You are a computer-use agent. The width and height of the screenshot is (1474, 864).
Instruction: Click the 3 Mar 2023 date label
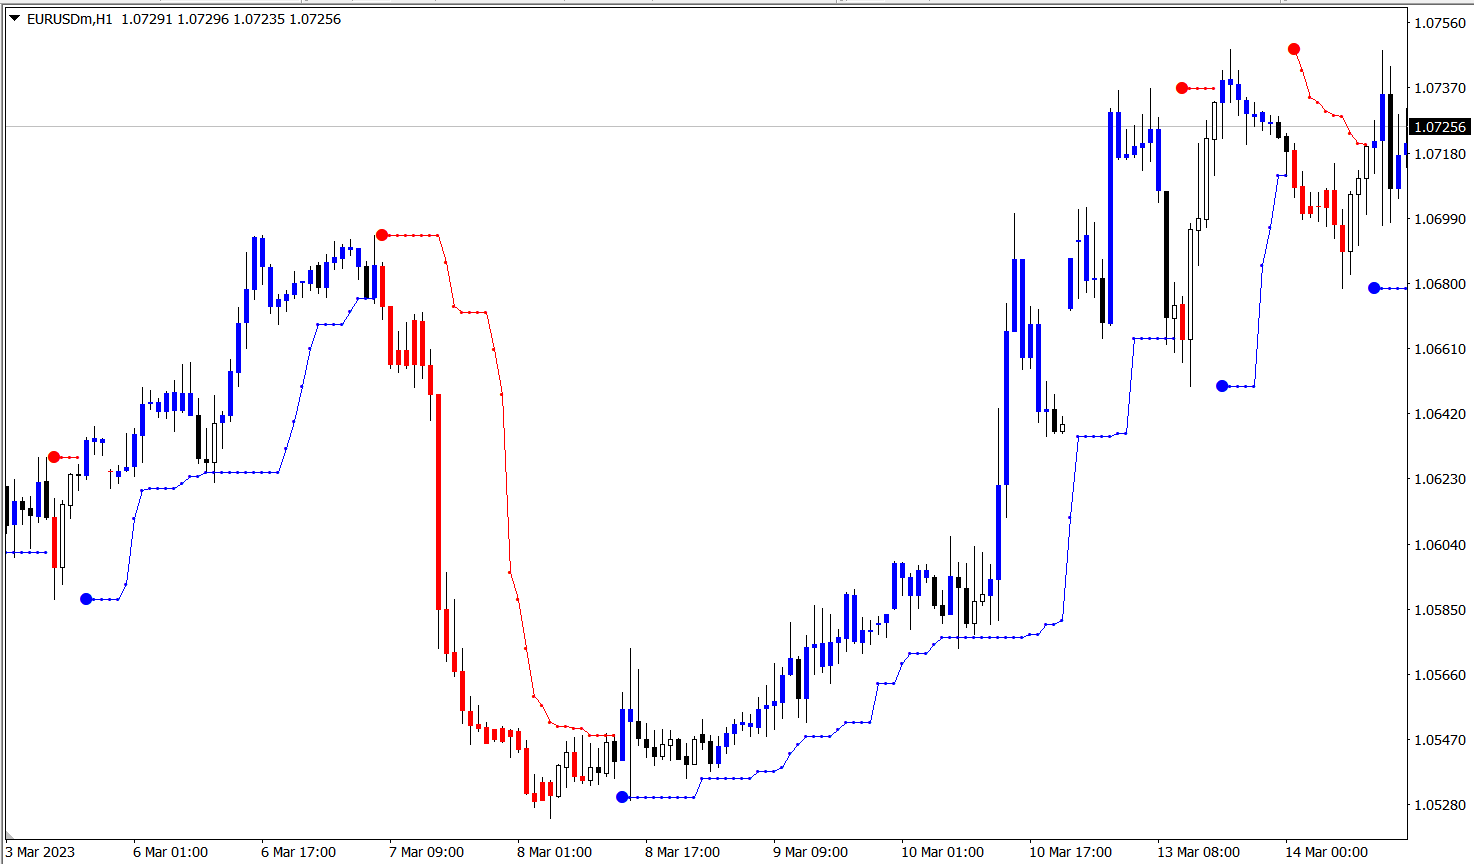[40, 852]
